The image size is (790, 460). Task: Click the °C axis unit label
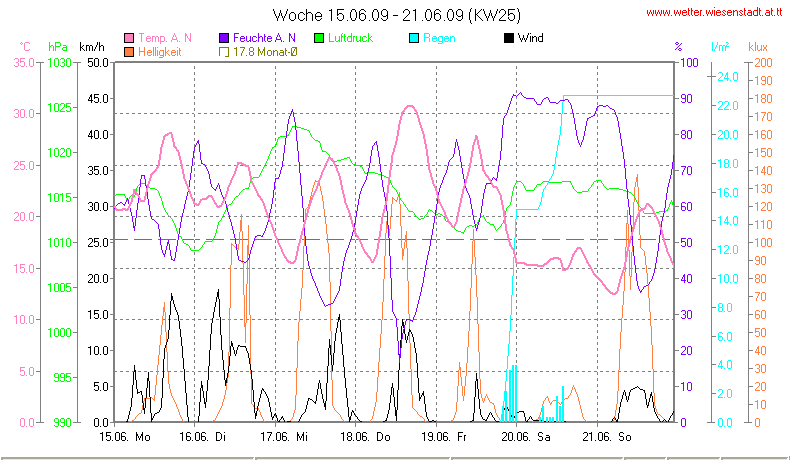tap(25, 47)
